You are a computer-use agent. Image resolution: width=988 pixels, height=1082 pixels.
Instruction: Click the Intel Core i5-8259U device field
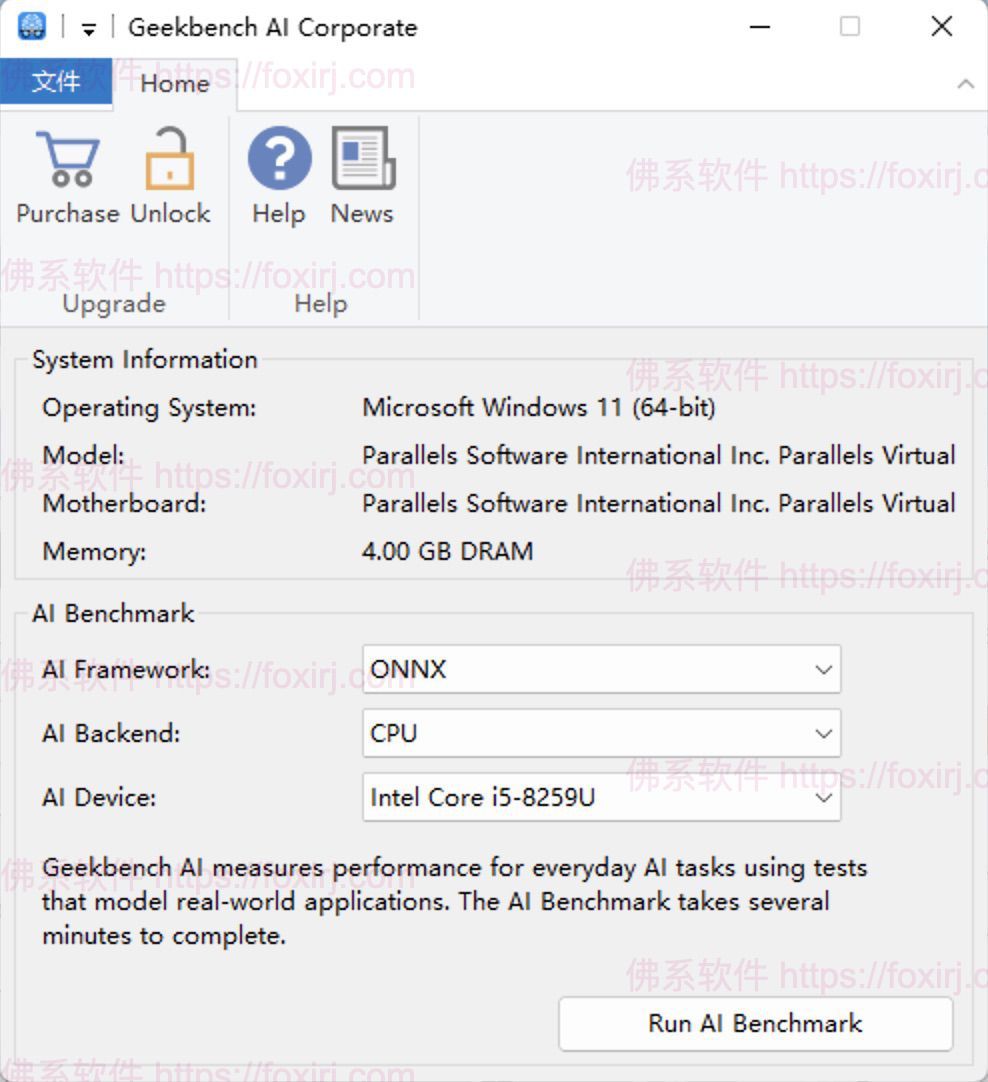[x=600, y=798]
